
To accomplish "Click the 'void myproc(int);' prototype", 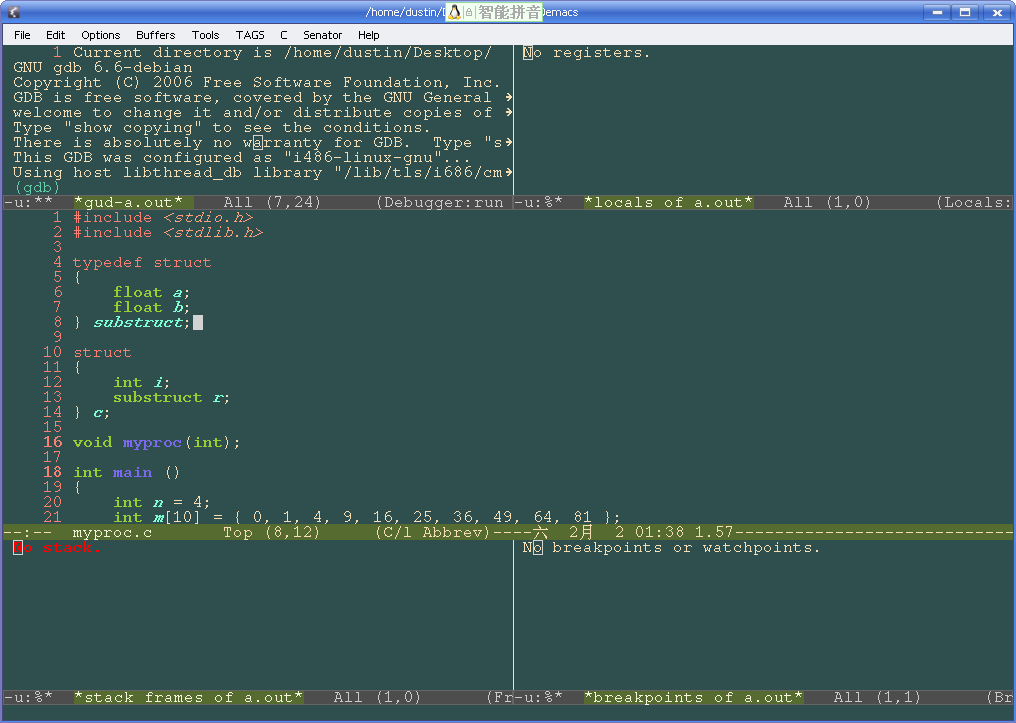I will (156, 442).
